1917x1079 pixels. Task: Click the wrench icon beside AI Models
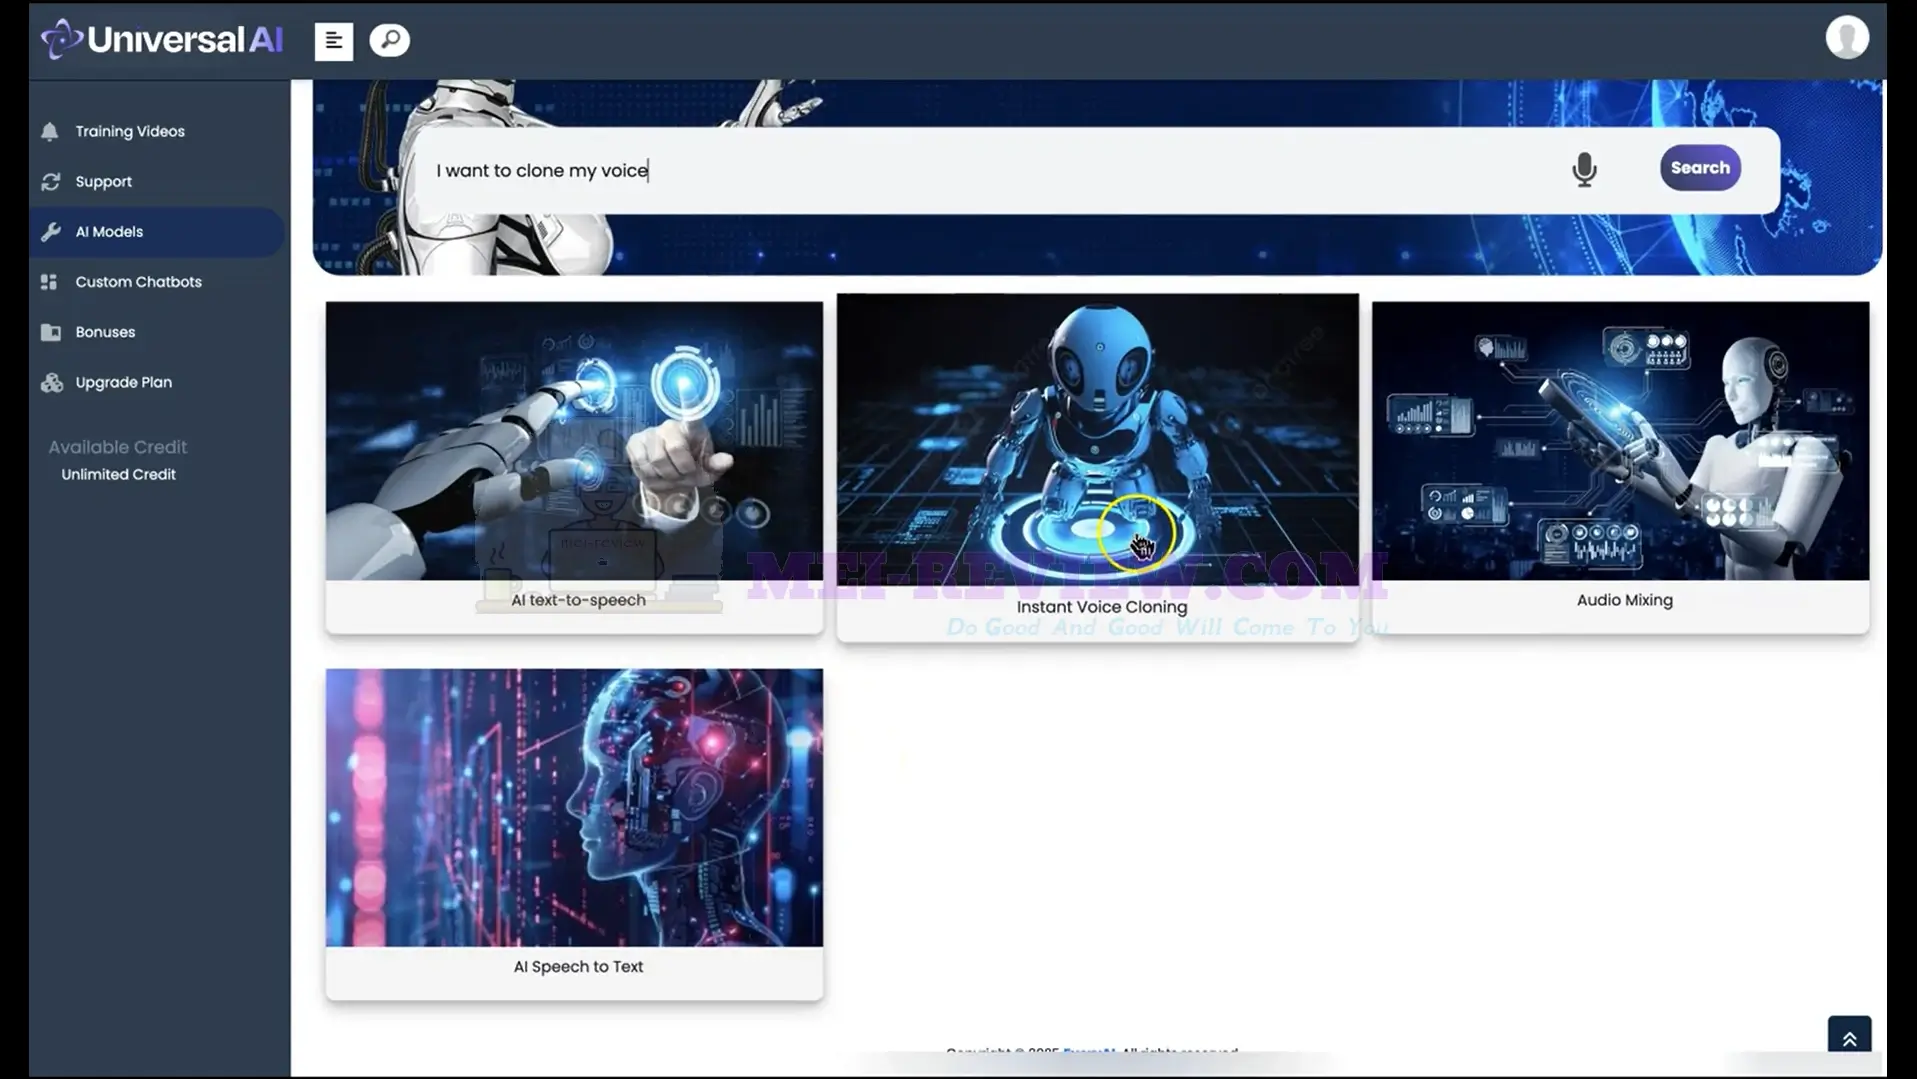(x=51, y=232)
